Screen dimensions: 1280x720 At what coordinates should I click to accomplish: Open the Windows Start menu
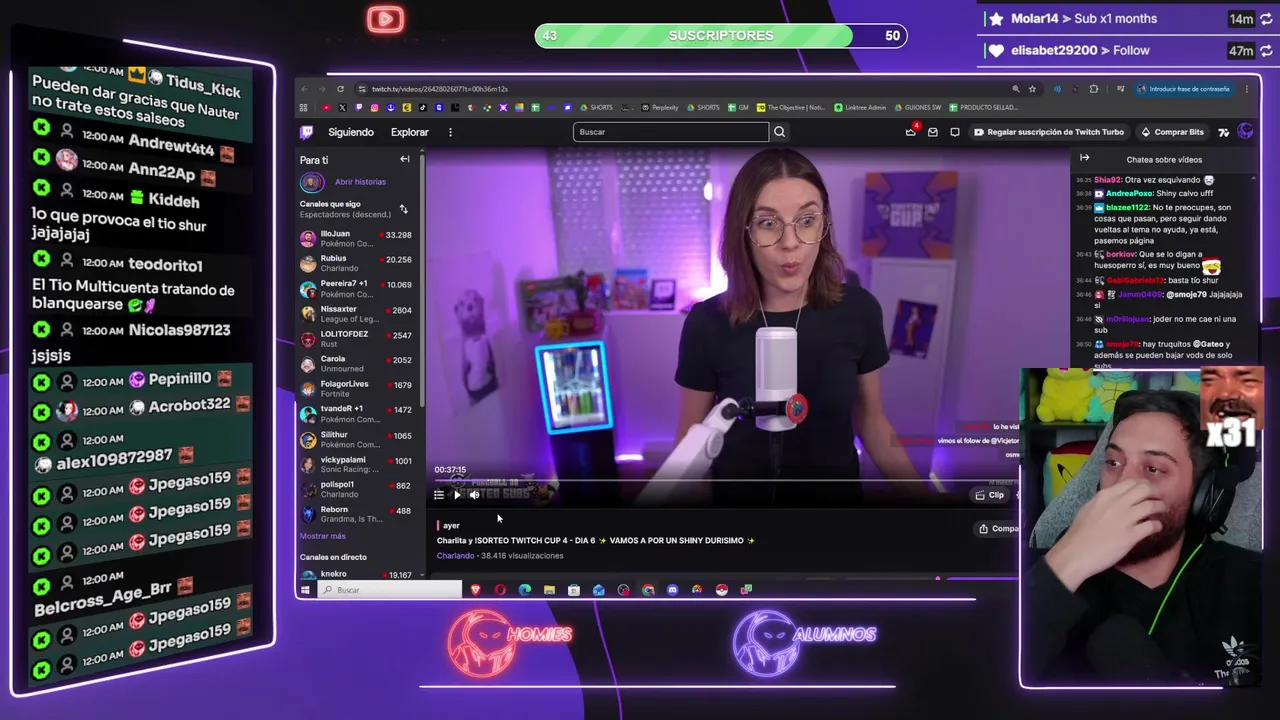point(303,590)
